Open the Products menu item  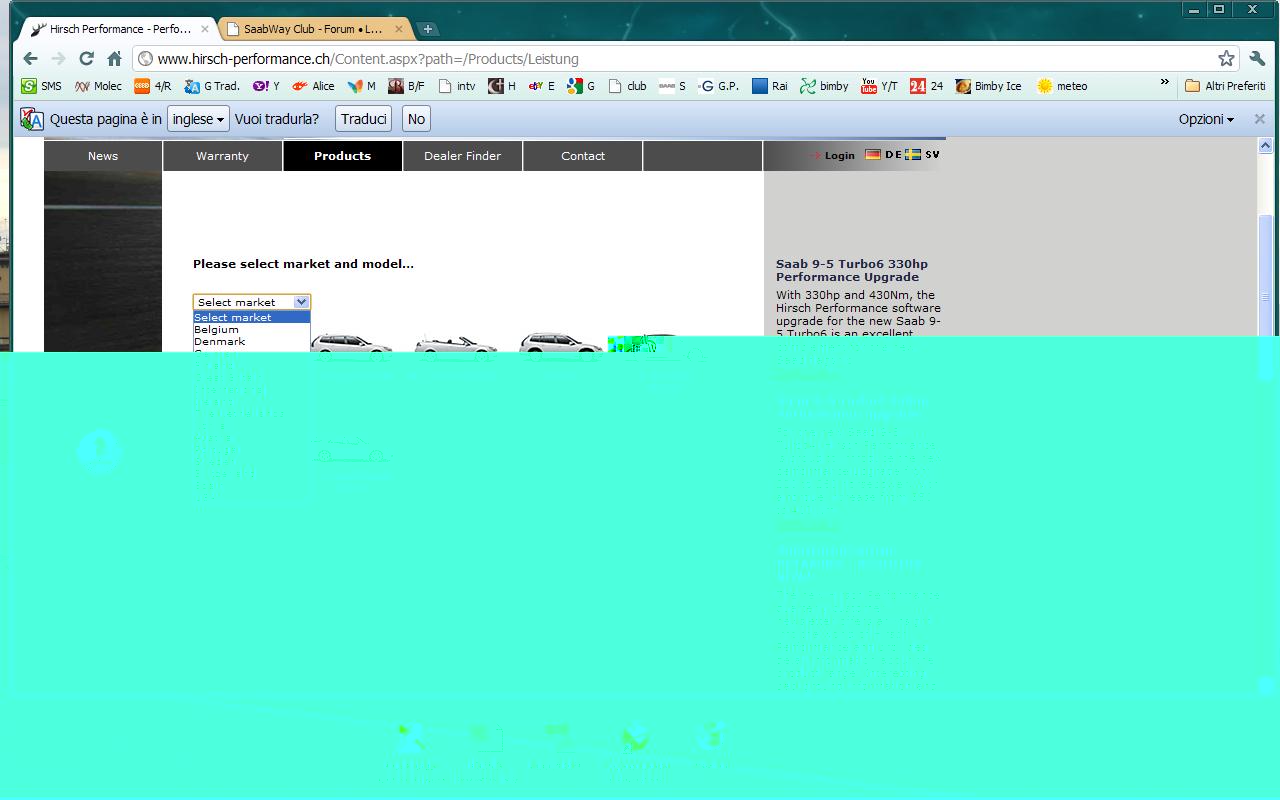coord(342,156)
